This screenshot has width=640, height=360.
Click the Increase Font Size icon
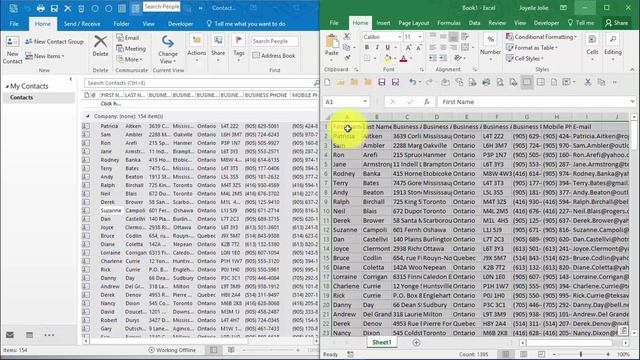point(408,47)
